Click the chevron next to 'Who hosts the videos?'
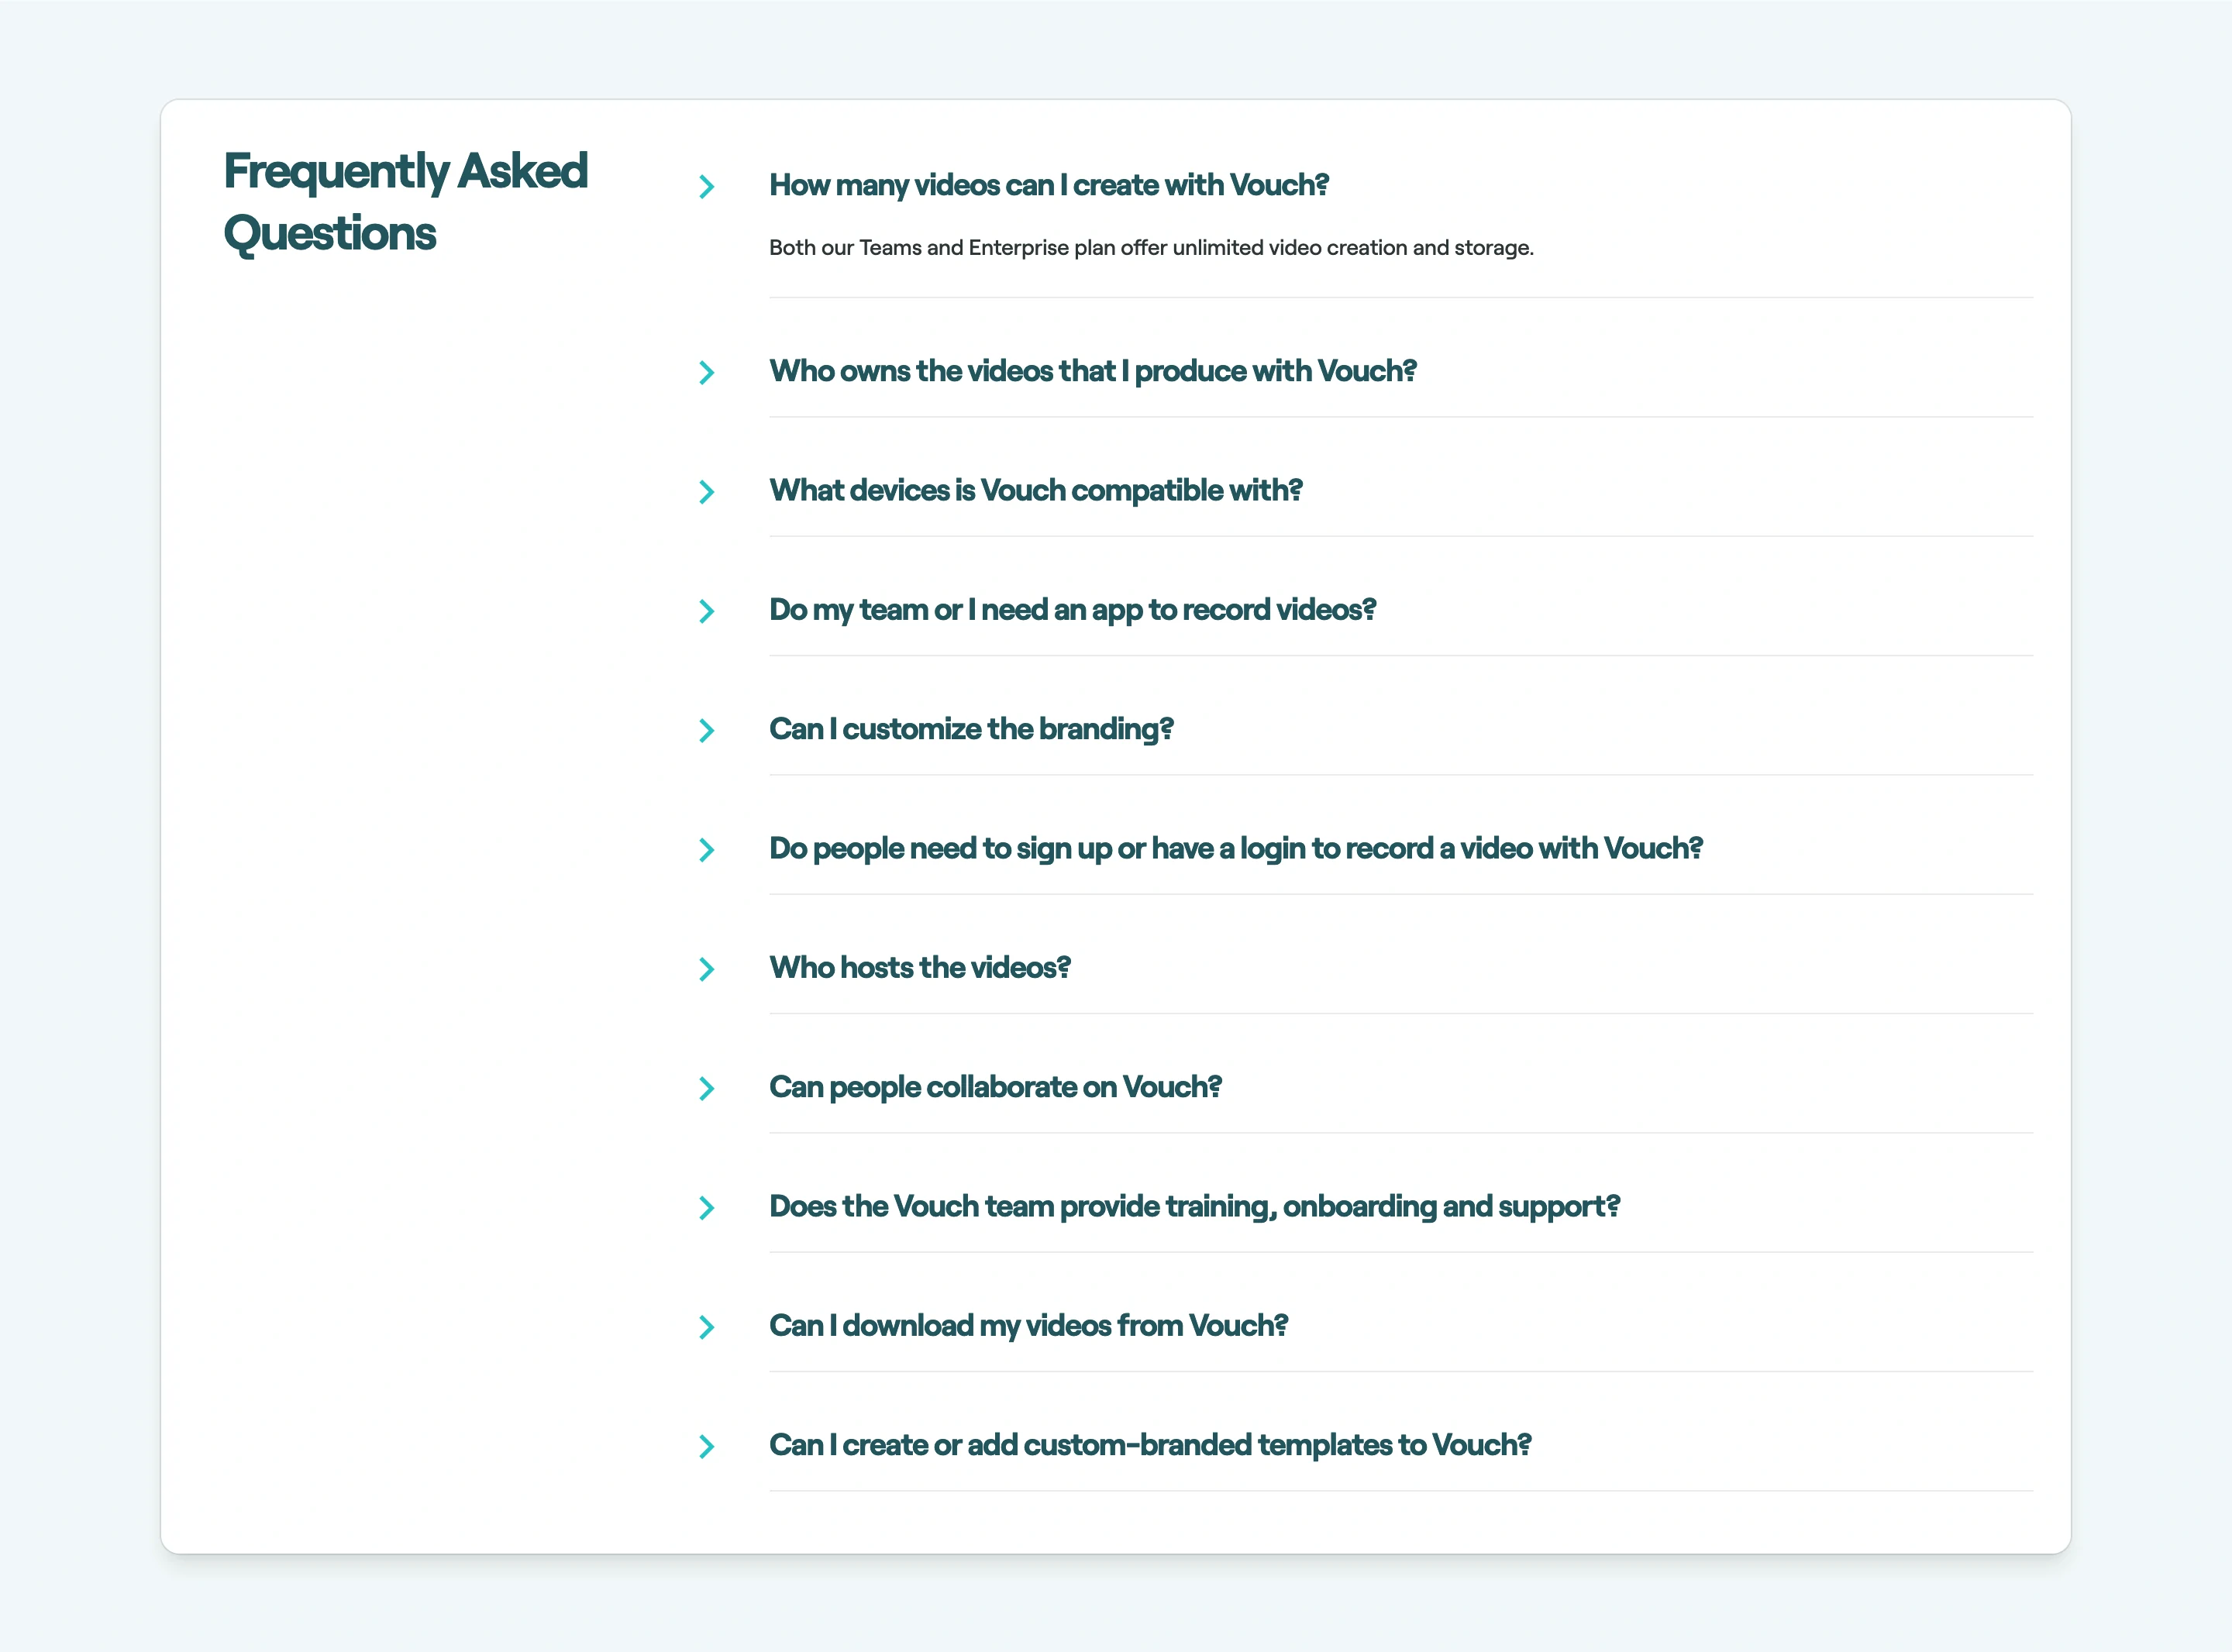This screenshot has width=2232, height=1652. [x=709, y=969]
